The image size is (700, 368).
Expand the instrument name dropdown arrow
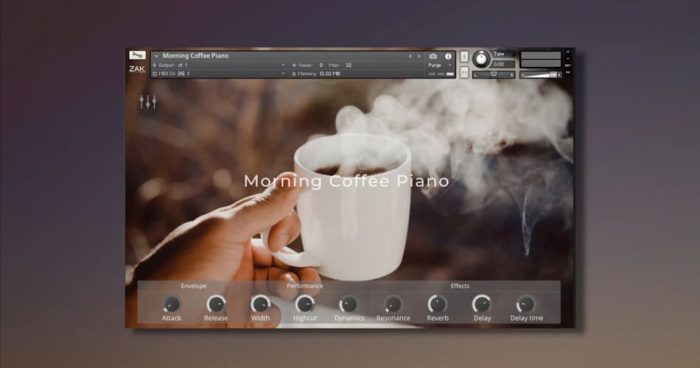tap(156, 56)
